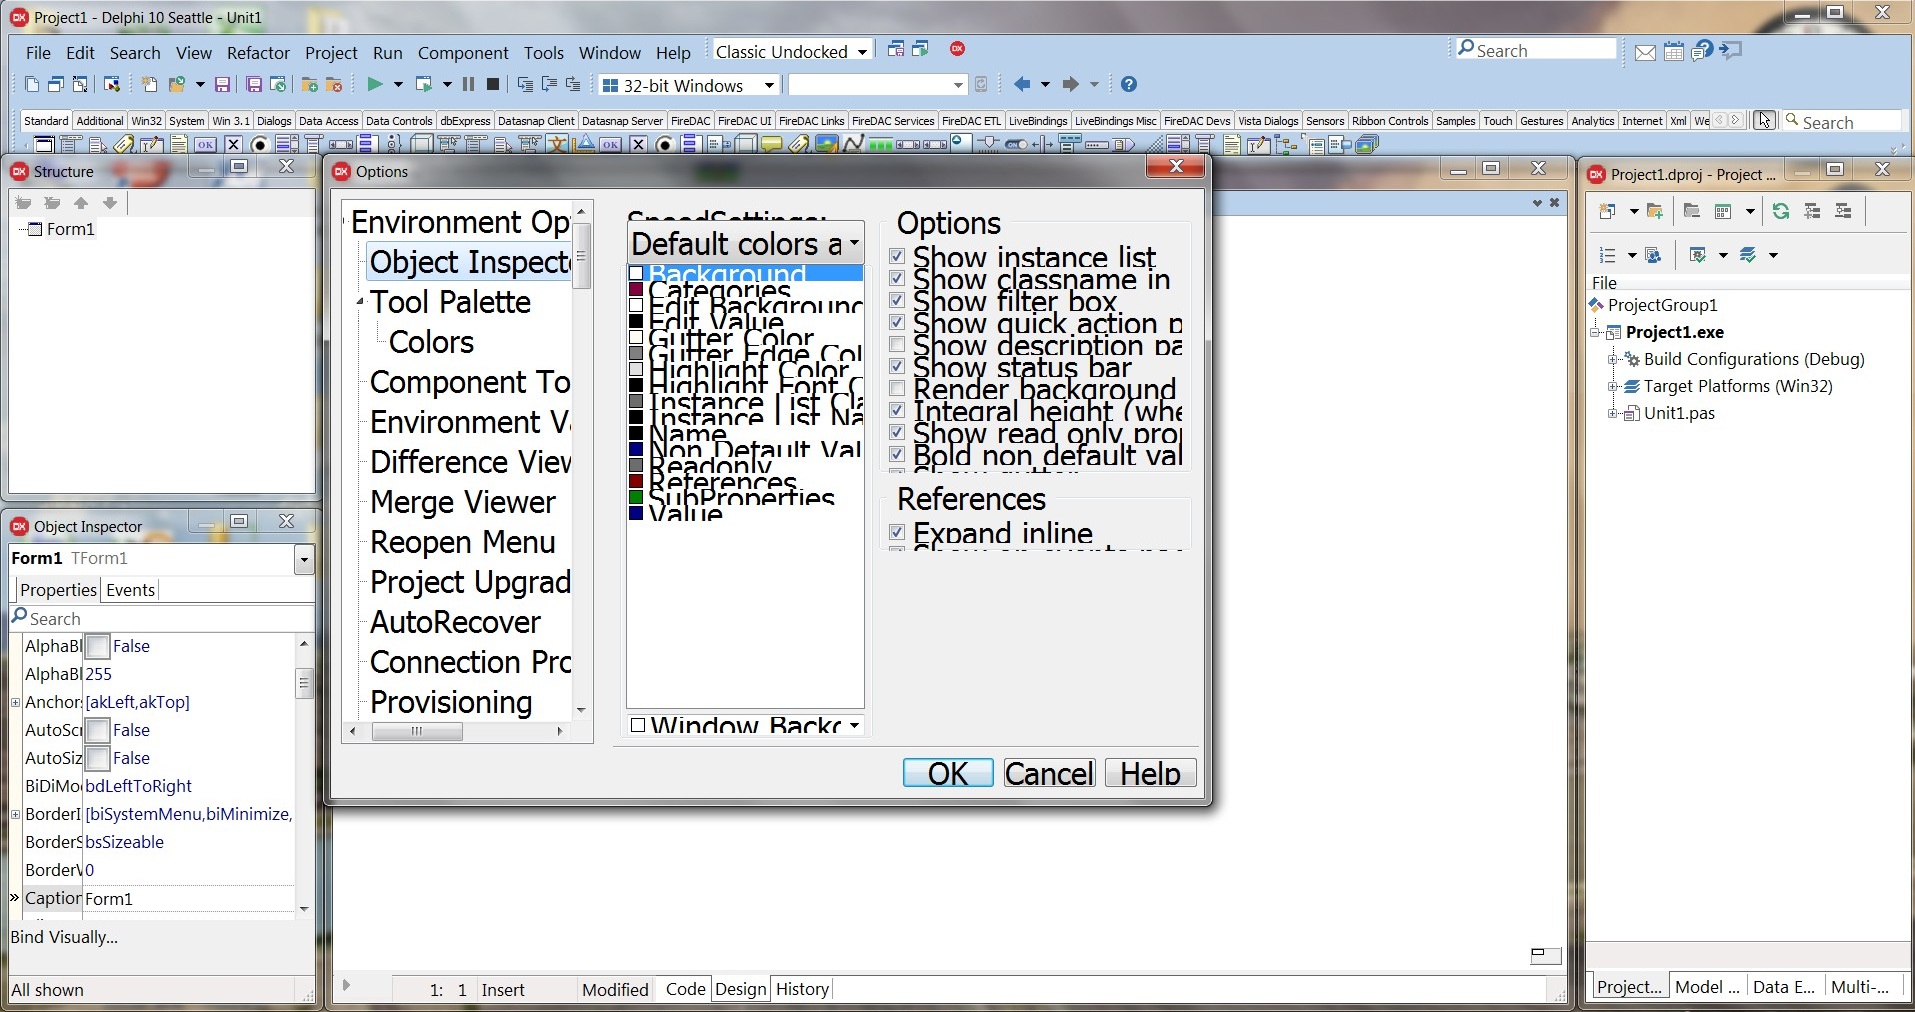This screenshot has height=1012, width=1915.
Task: Click Add file to project icon
Action: click(x=309, y=85)
